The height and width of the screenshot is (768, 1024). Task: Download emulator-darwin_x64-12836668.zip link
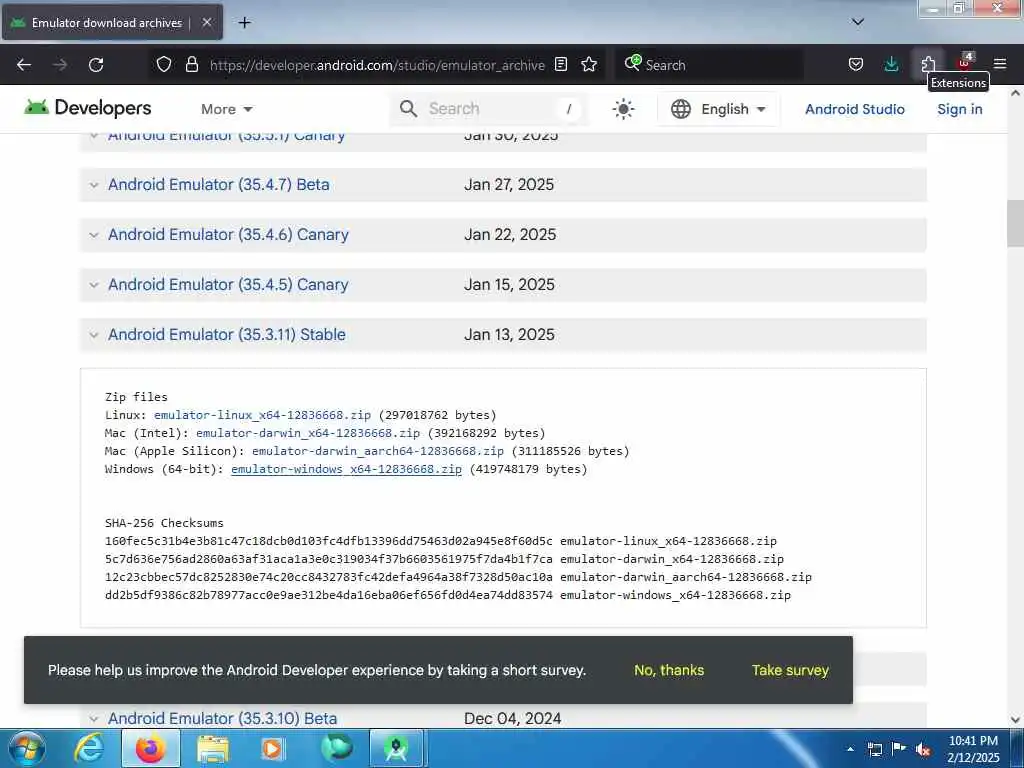308,433
